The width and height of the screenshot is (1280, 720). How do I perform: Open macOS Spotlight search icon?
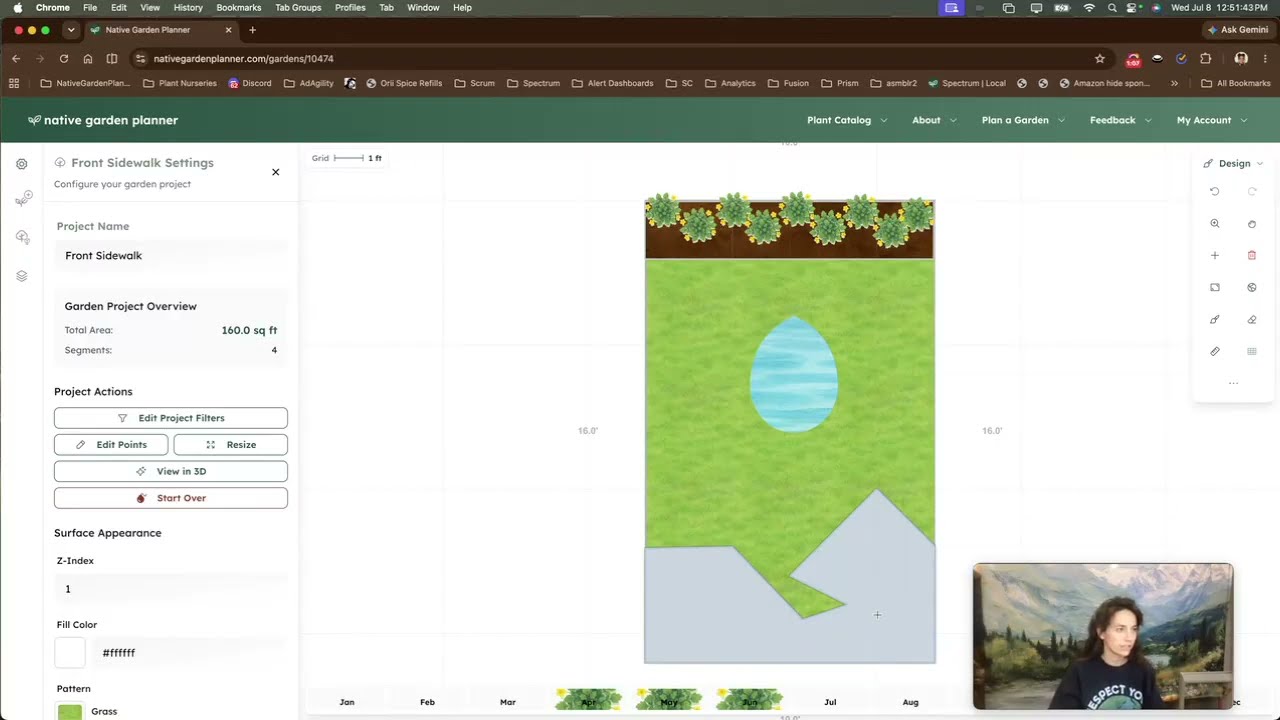(1112, 7)
